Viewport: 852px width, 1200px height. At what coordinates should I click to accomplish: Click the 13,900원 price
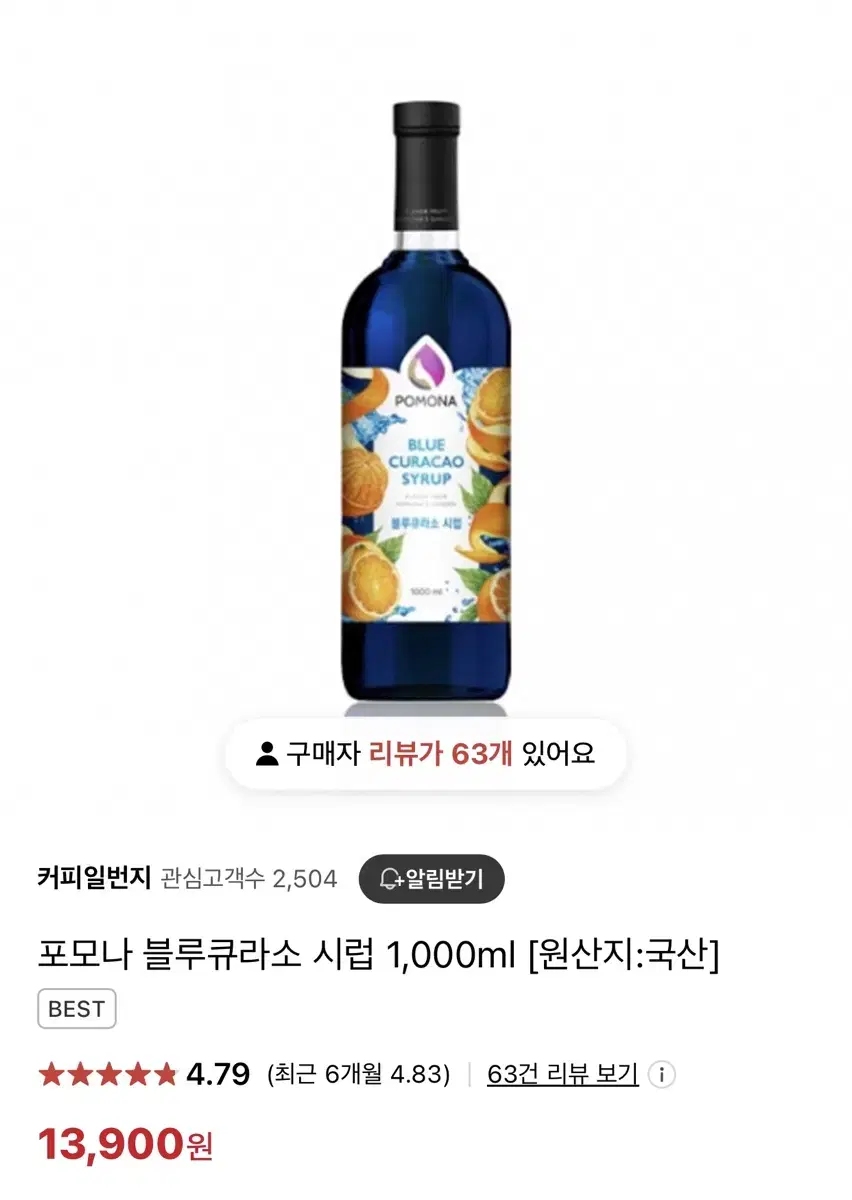pos(126,1143)
